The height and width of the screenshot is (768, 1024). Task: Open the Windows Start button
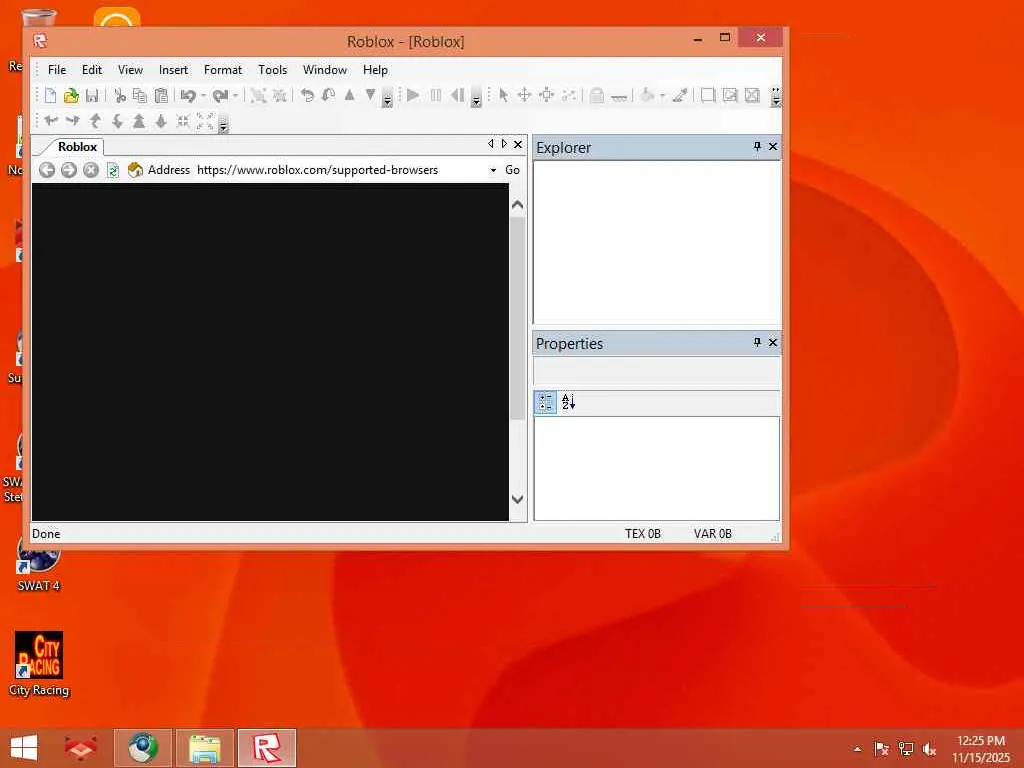25,748
